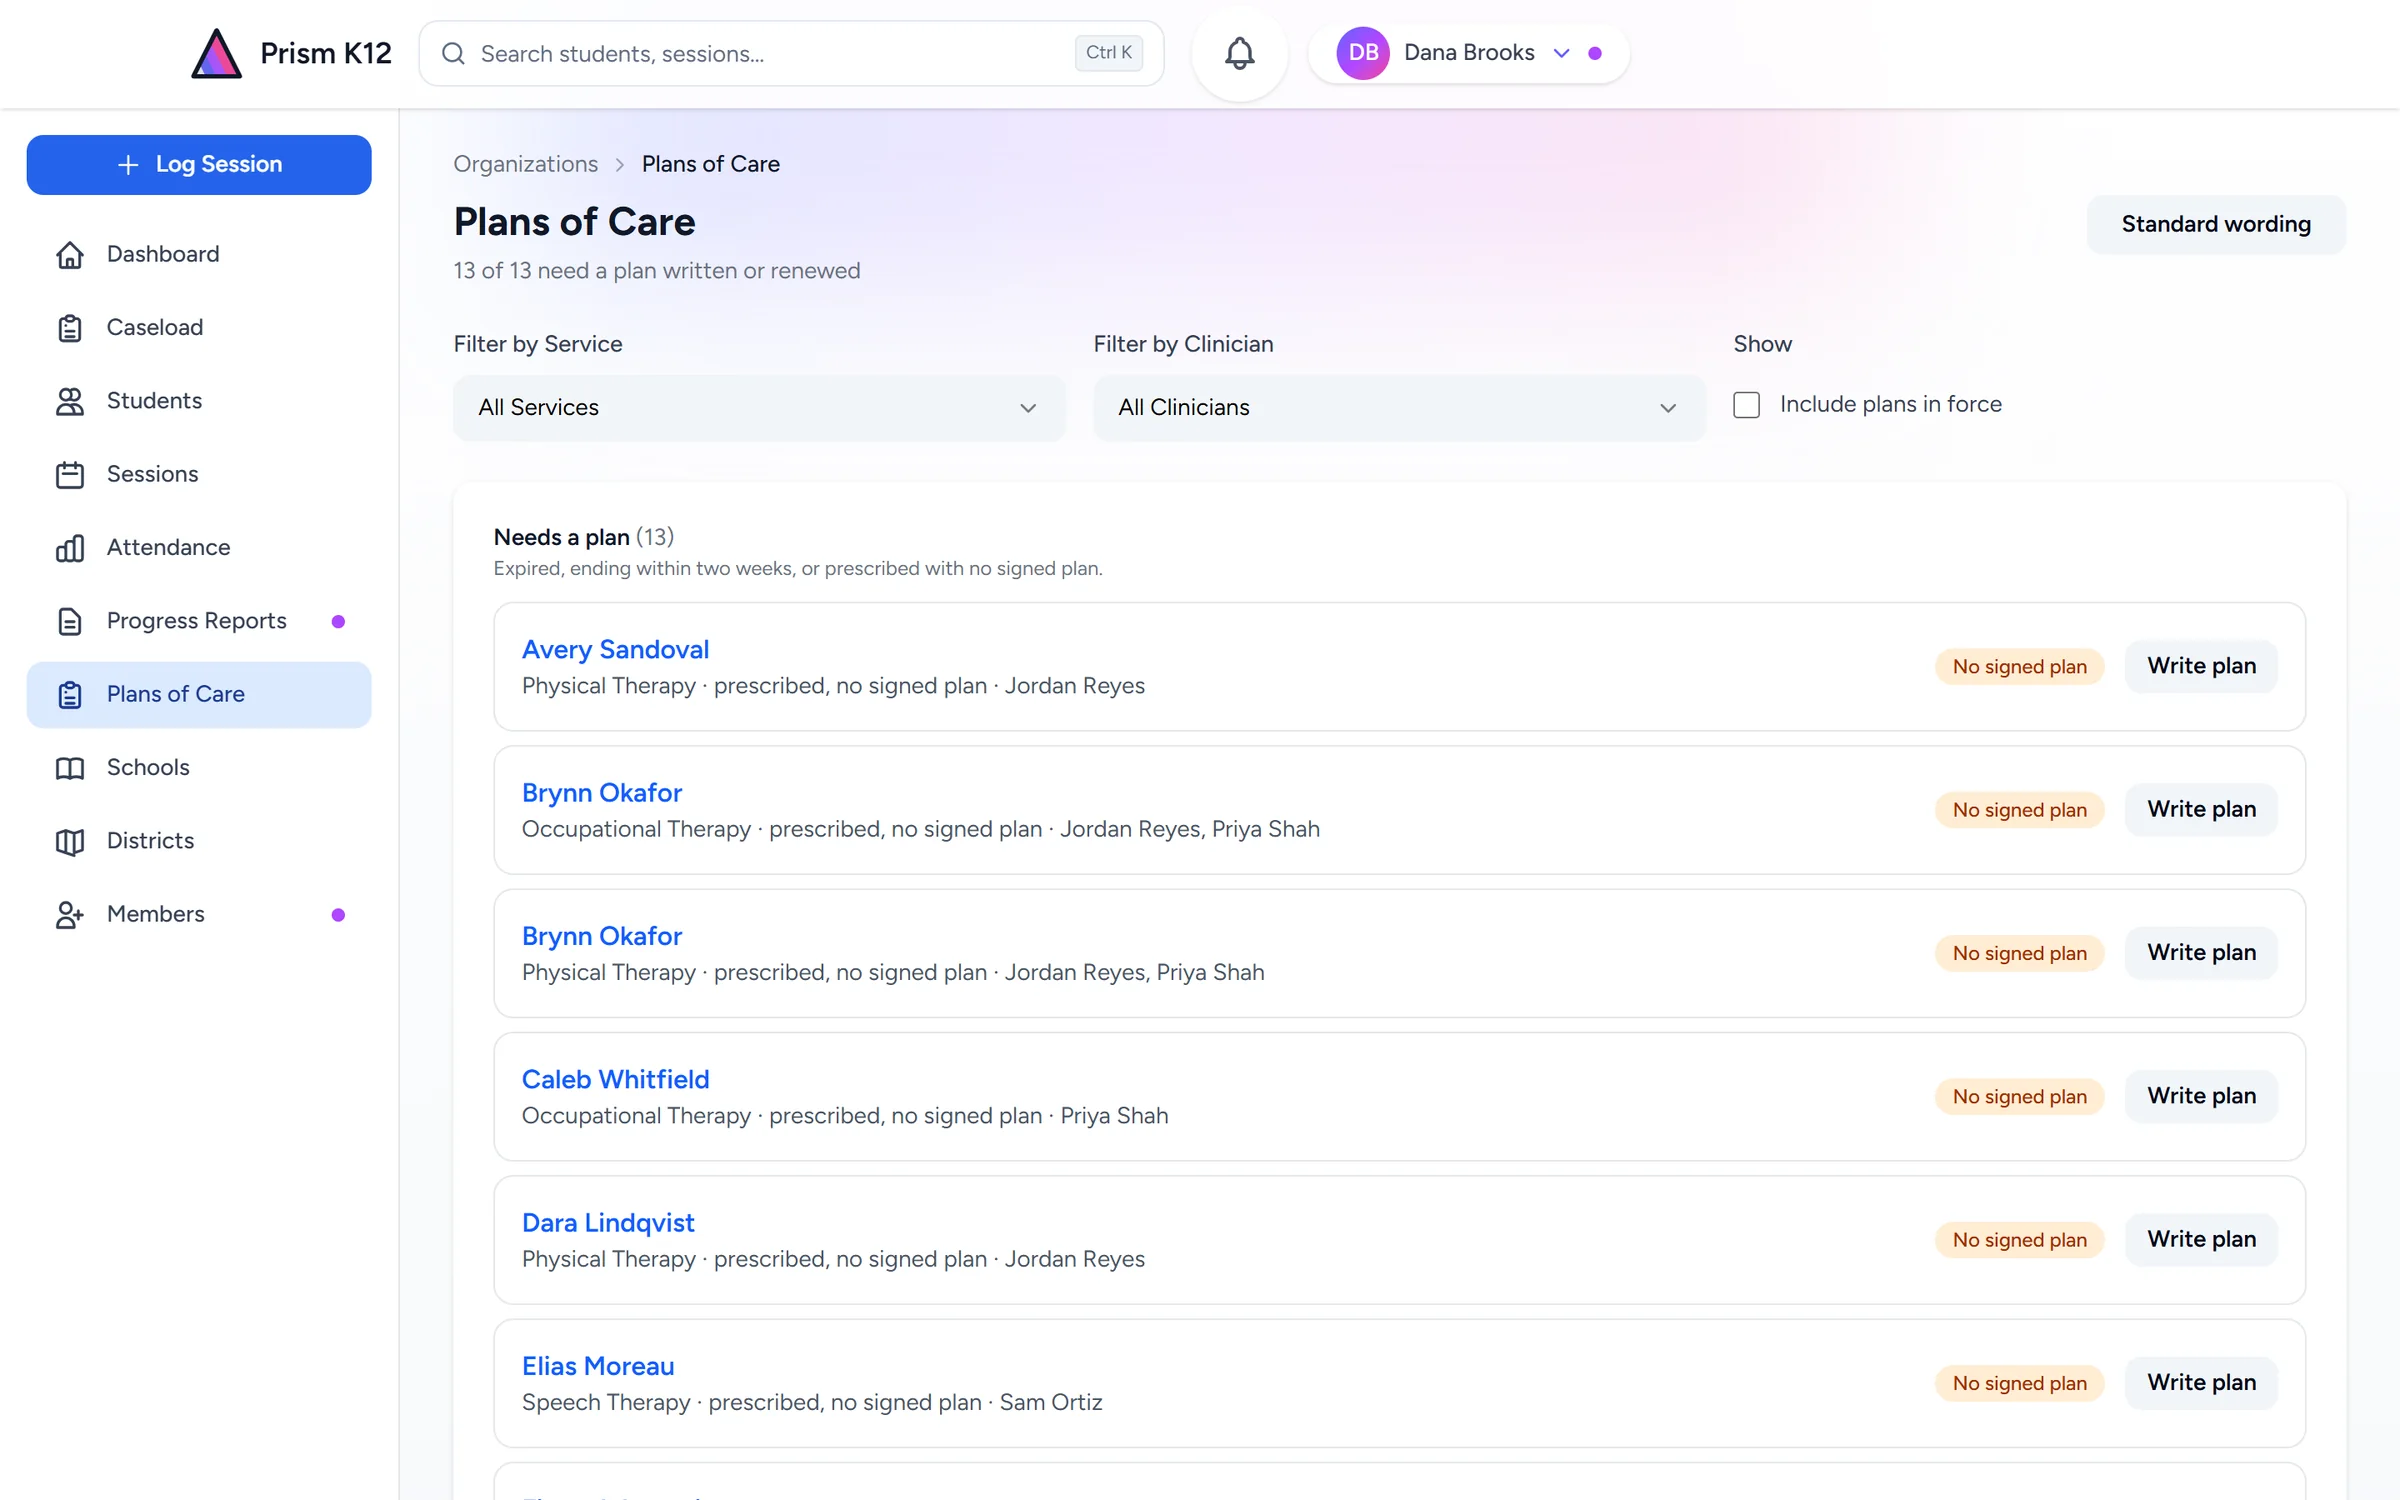Image resolution: width=2400 pixels, height=1500 pixels.
Task: Open Caleb Whitfield's student link
Action: 615,1079
